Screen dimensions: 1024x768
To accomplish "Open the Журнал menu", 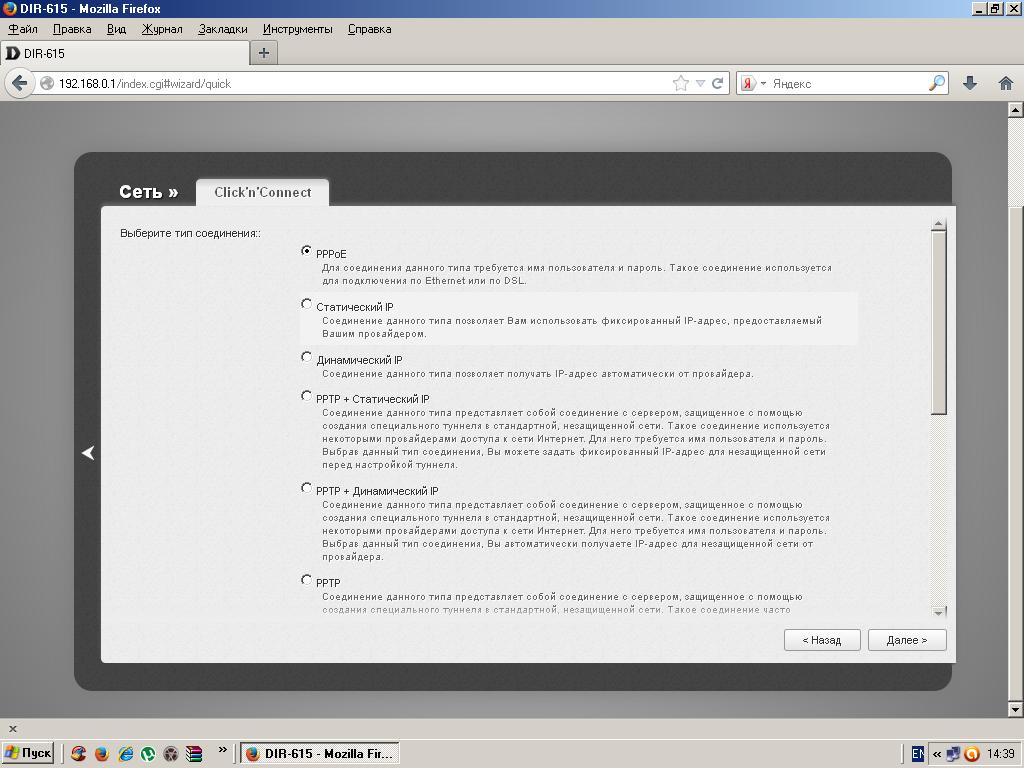I will (x=162, y=29).
